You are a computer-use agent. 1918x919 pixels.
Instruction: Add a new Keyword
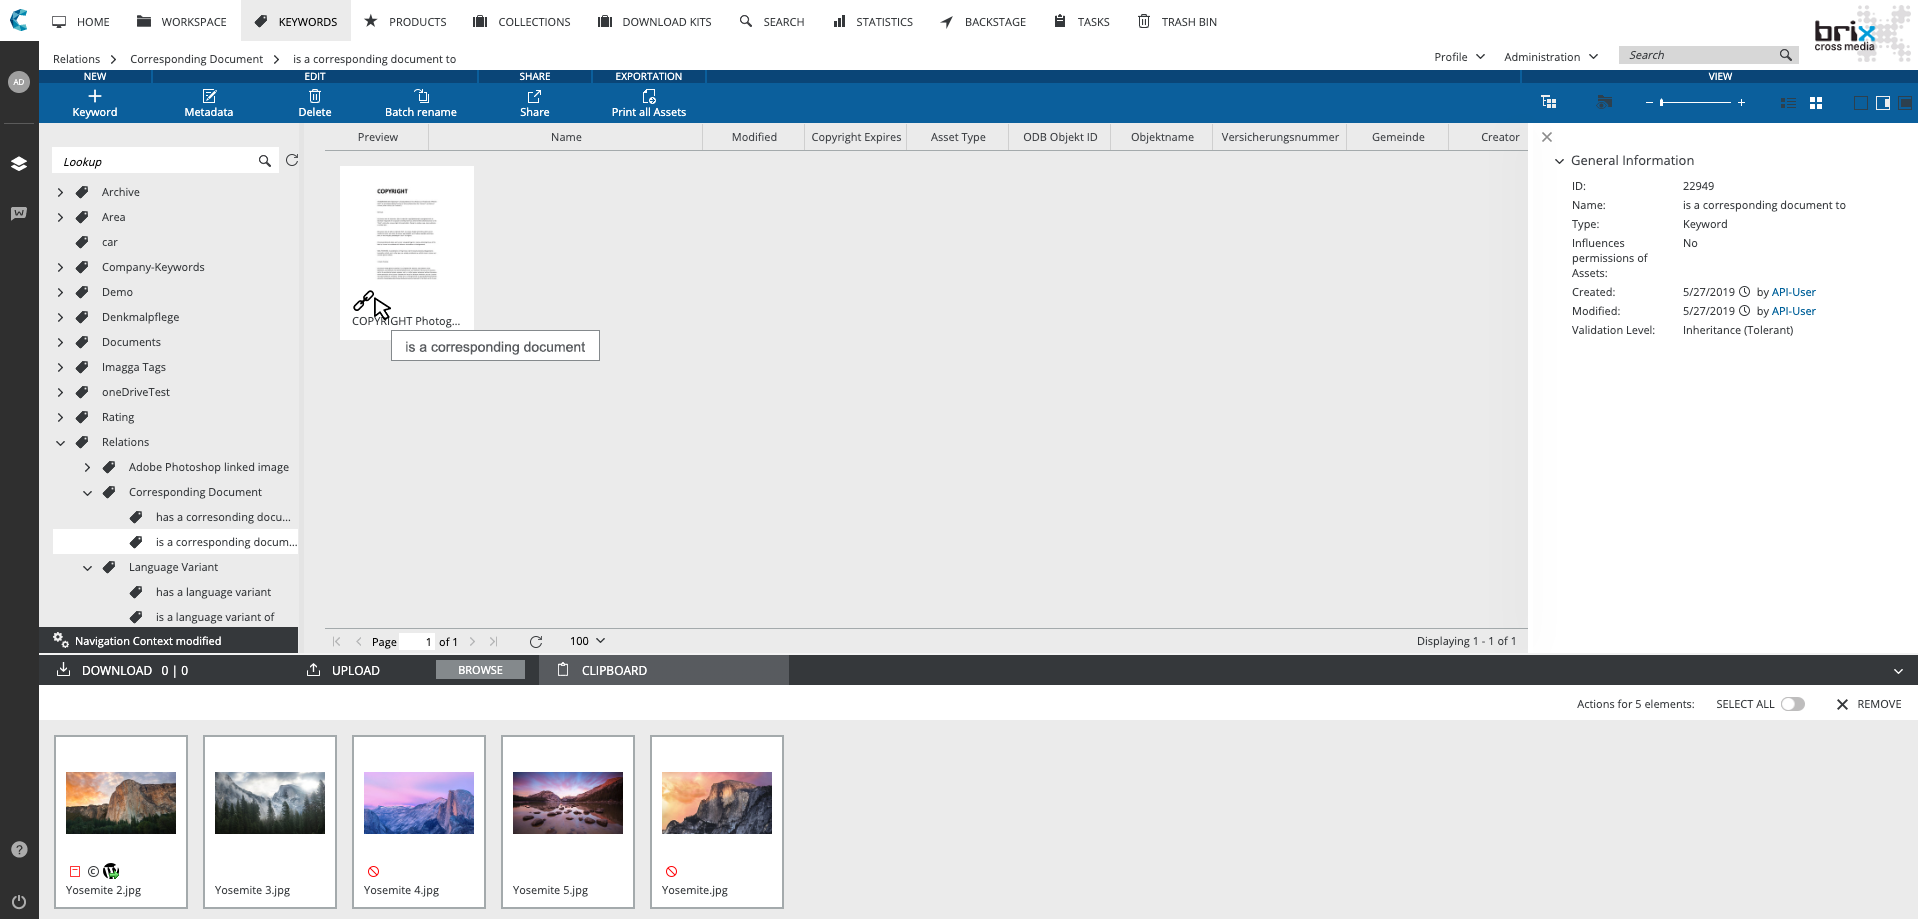[x=95, y=97]
